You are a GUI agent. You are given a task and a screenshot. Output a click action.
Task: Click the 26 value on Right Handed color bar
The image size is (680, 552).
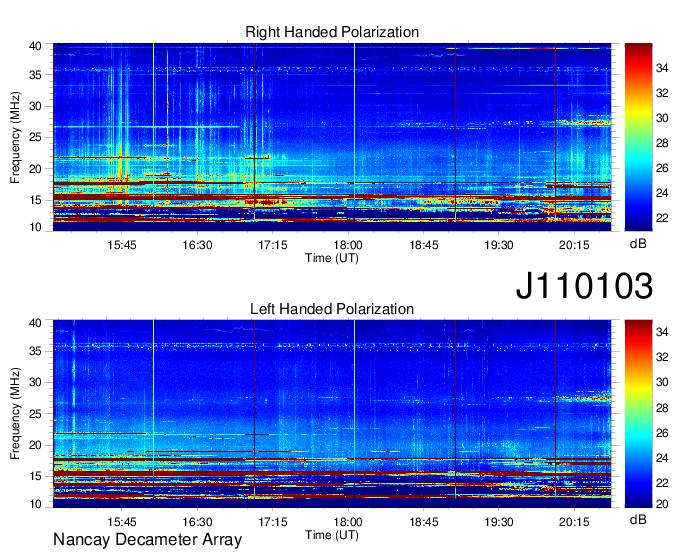pos(662,168)
